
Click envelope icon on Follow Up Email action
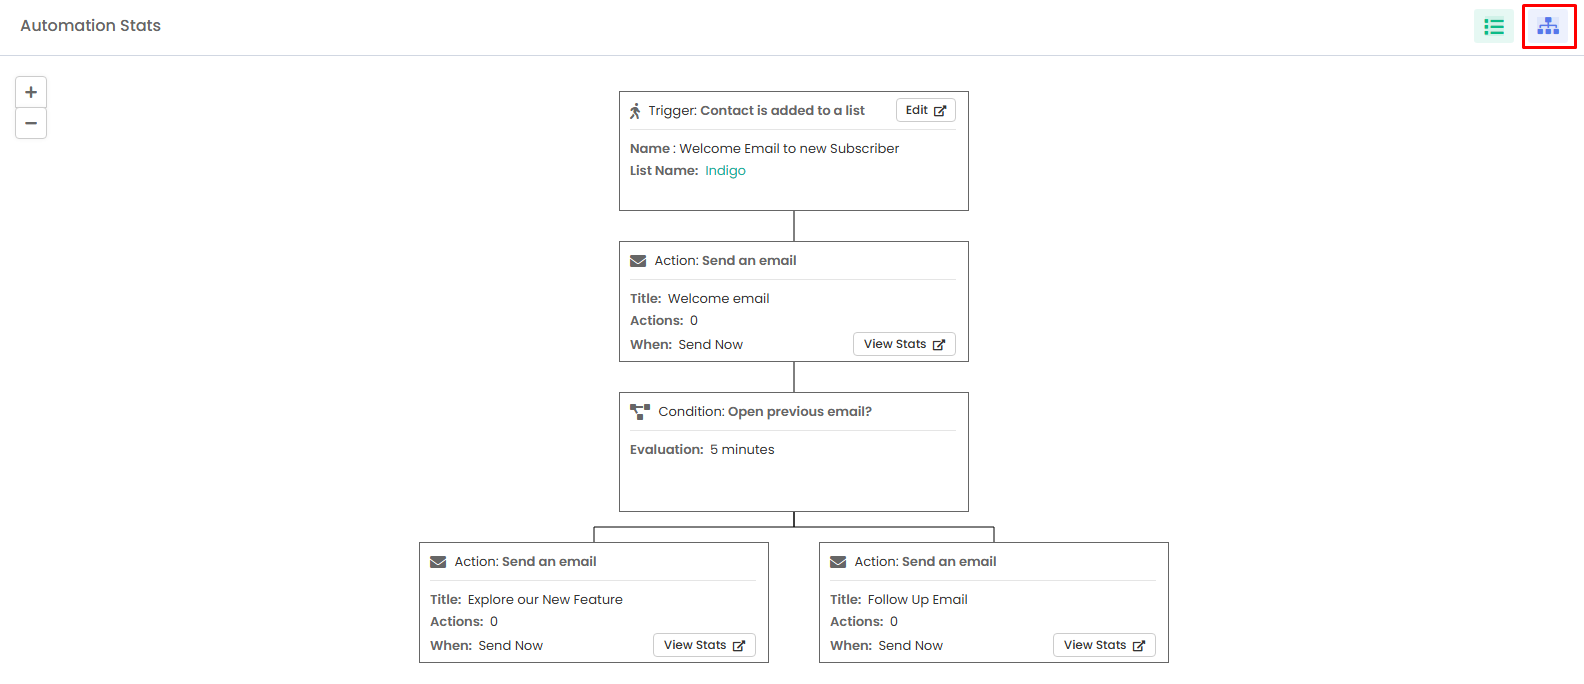coord(838,562)
